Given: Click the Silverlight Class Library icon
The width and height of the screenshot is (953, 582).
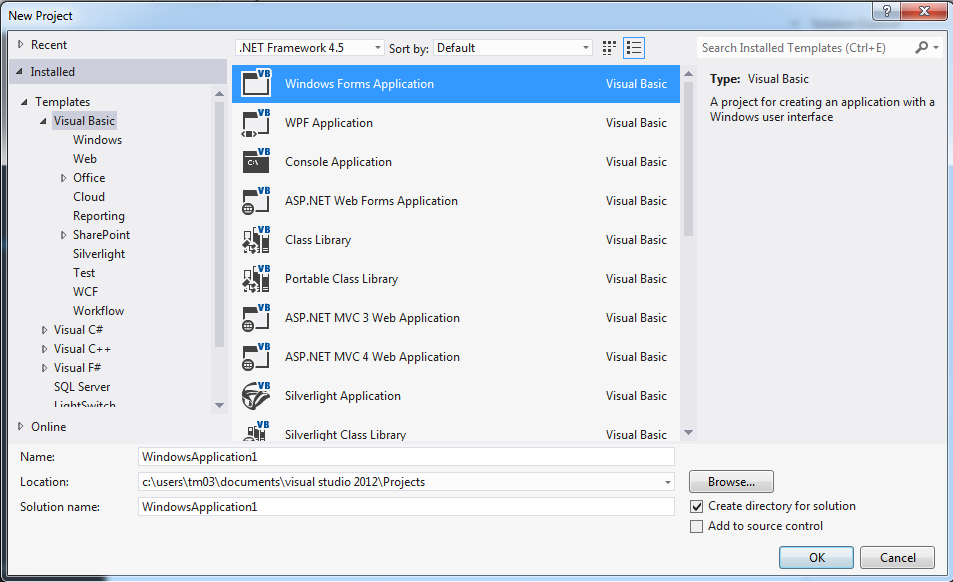Looking at the screenshot, I should 256,431.
